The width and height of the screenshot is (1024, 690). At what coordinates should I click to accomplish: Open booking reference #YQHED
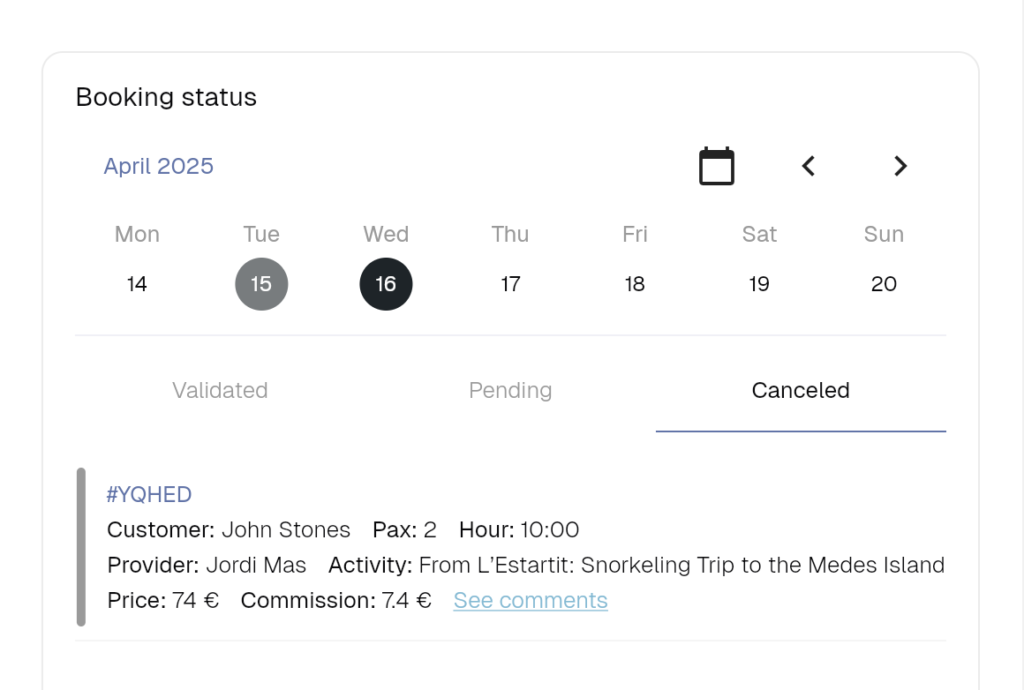(x=149, y=494)
